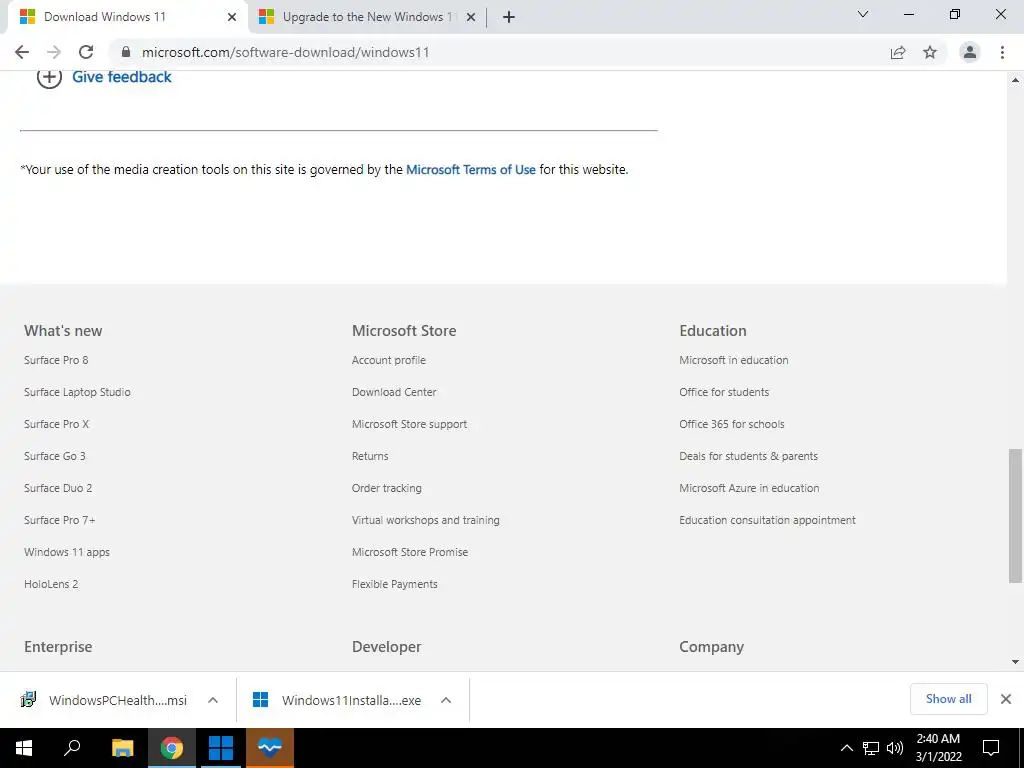Click the network icon in system tray
The width and height of the screenshot is (1024, 768).
point(871,748)
